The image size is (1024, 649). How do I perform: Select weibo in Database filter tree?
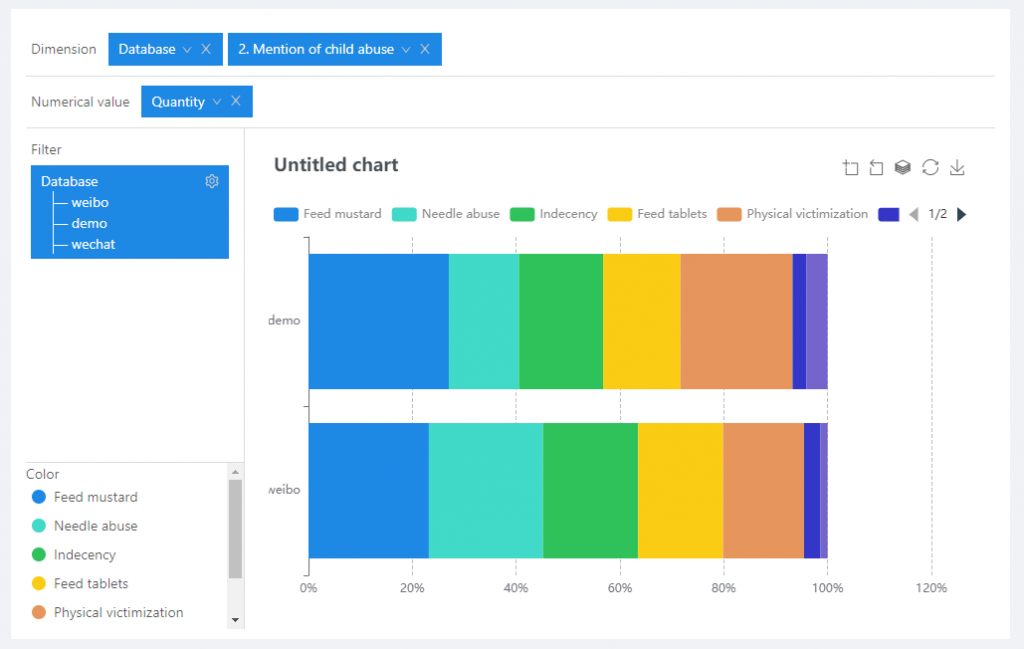[x=90, y=202]
